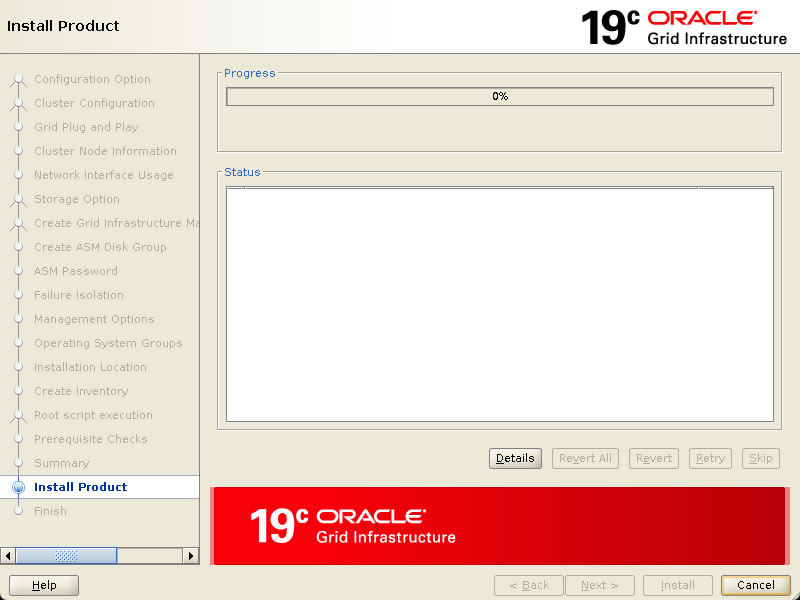Cancel the installation
The image size is (800, 600).
[x=756, y=585]
